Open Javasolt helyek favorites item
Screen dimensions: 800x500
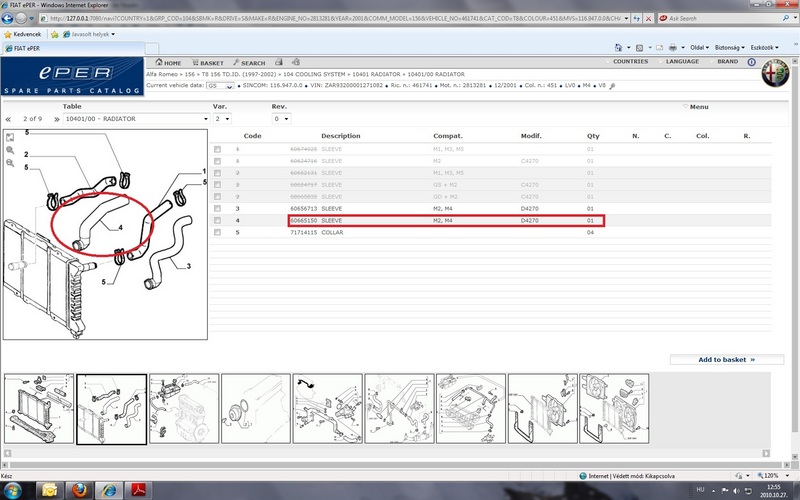89,34
